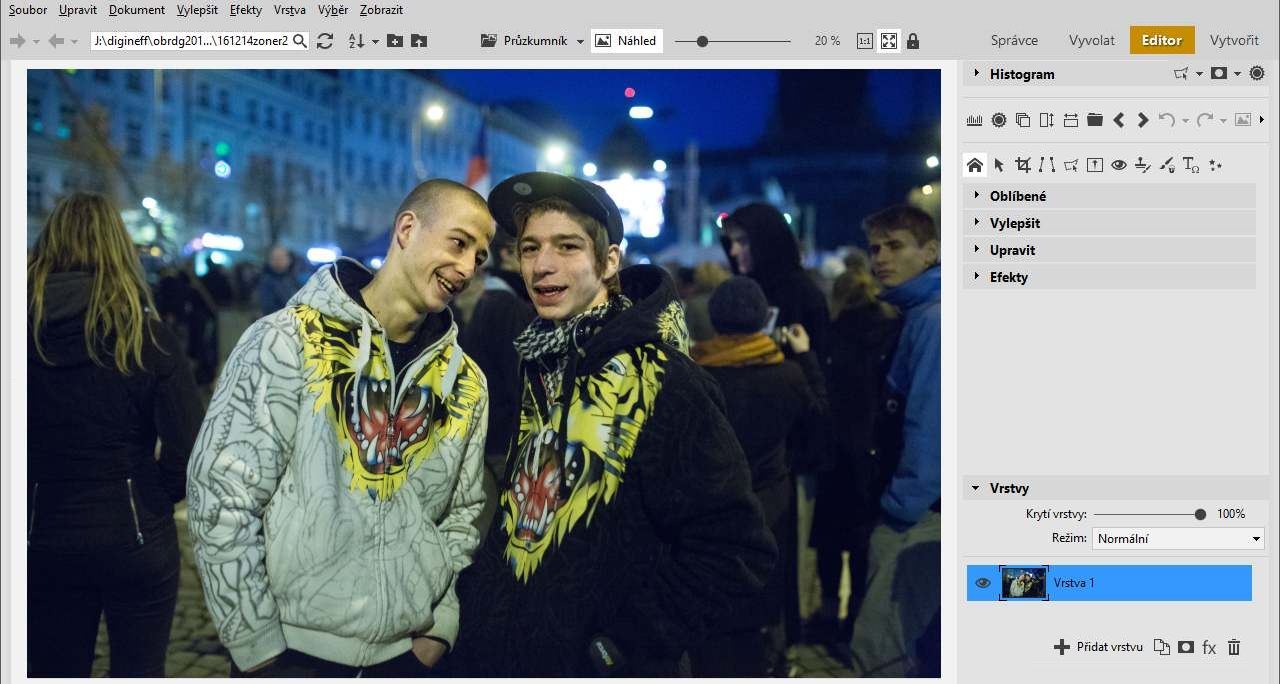The height and width of the screenshot is (684, 1280).
Task: Click the overlapping pages copy icon in toolbar
Action: pos(1023,120)
